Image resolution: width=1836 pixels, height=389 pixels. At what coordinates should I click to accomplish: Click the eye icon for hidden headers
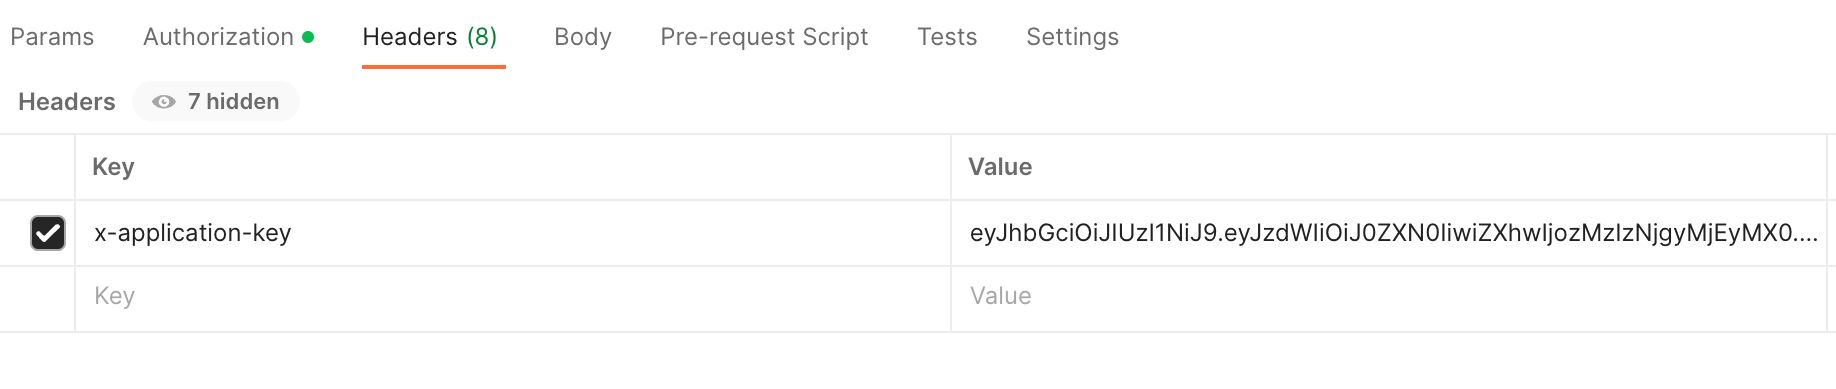(164, 102)
